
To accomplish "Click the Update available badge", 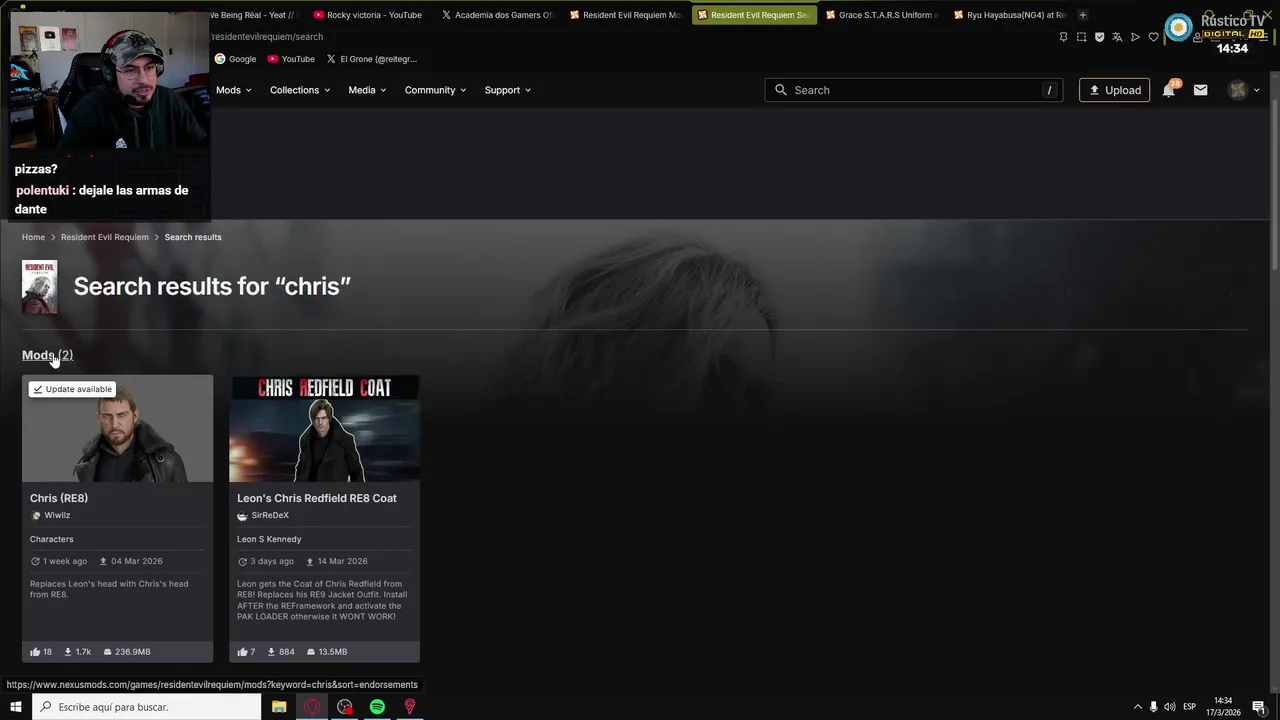I will 72,389.
